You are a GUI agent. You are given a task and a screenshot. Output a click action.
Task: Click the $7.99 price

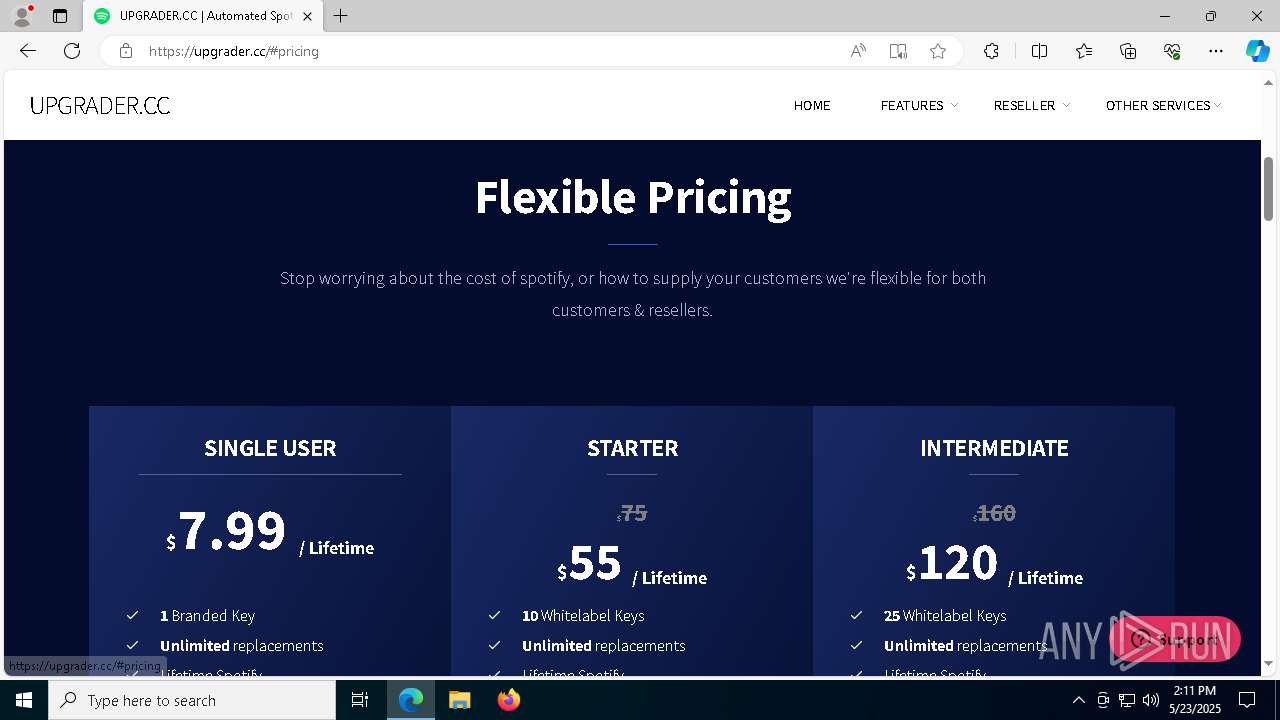pos(226,531)
